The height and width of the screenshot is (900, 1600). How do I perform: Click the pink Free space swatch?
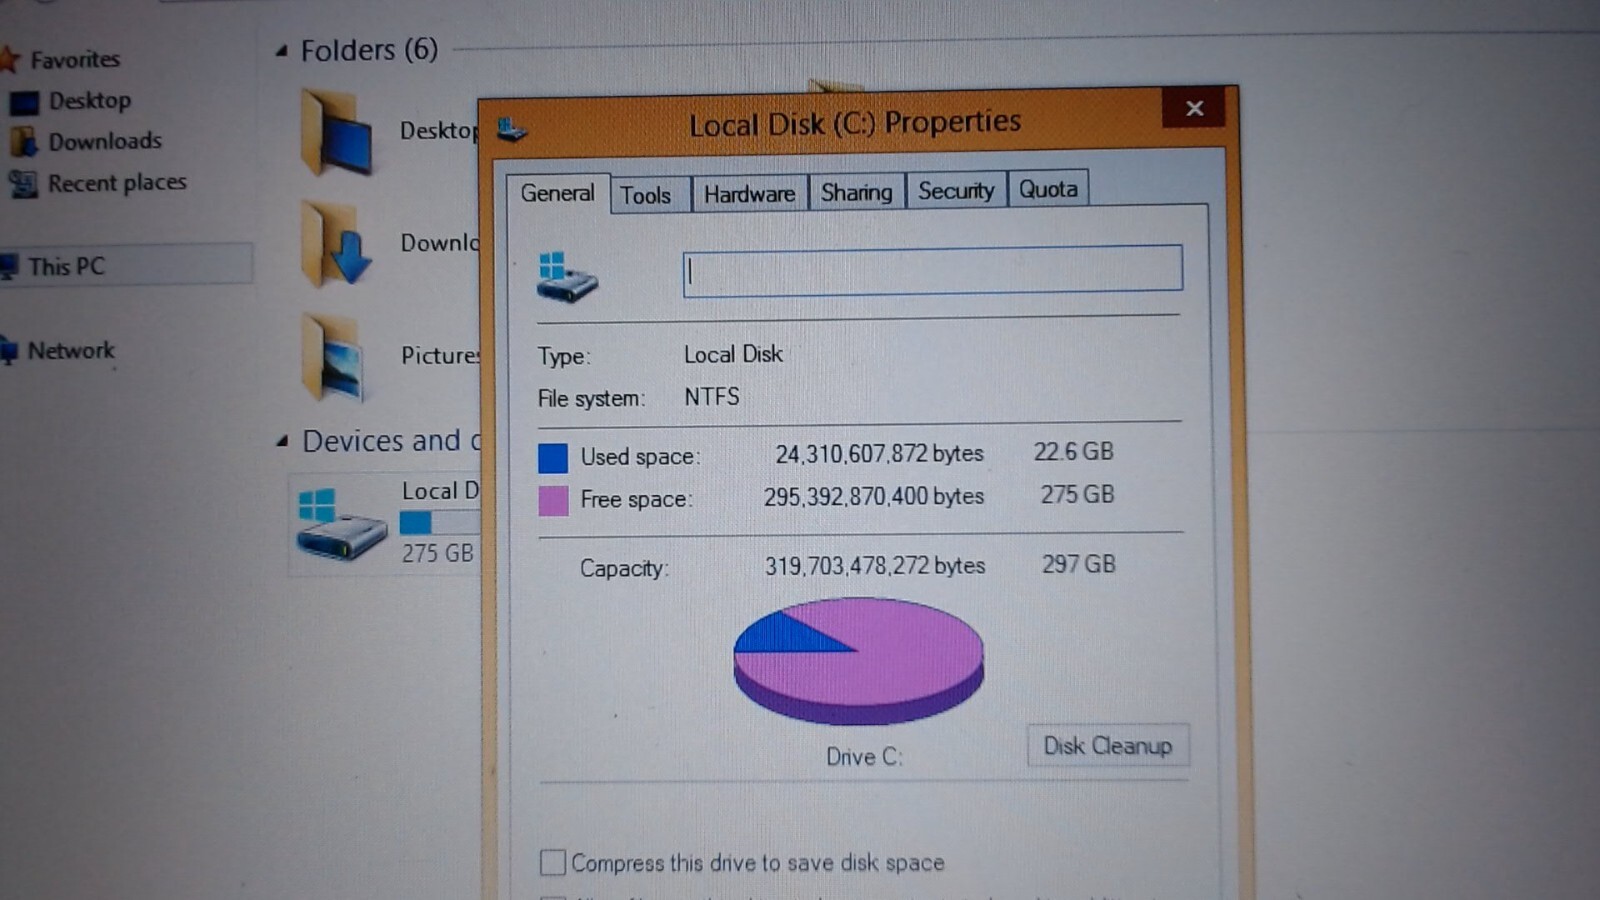coord(553,500)
